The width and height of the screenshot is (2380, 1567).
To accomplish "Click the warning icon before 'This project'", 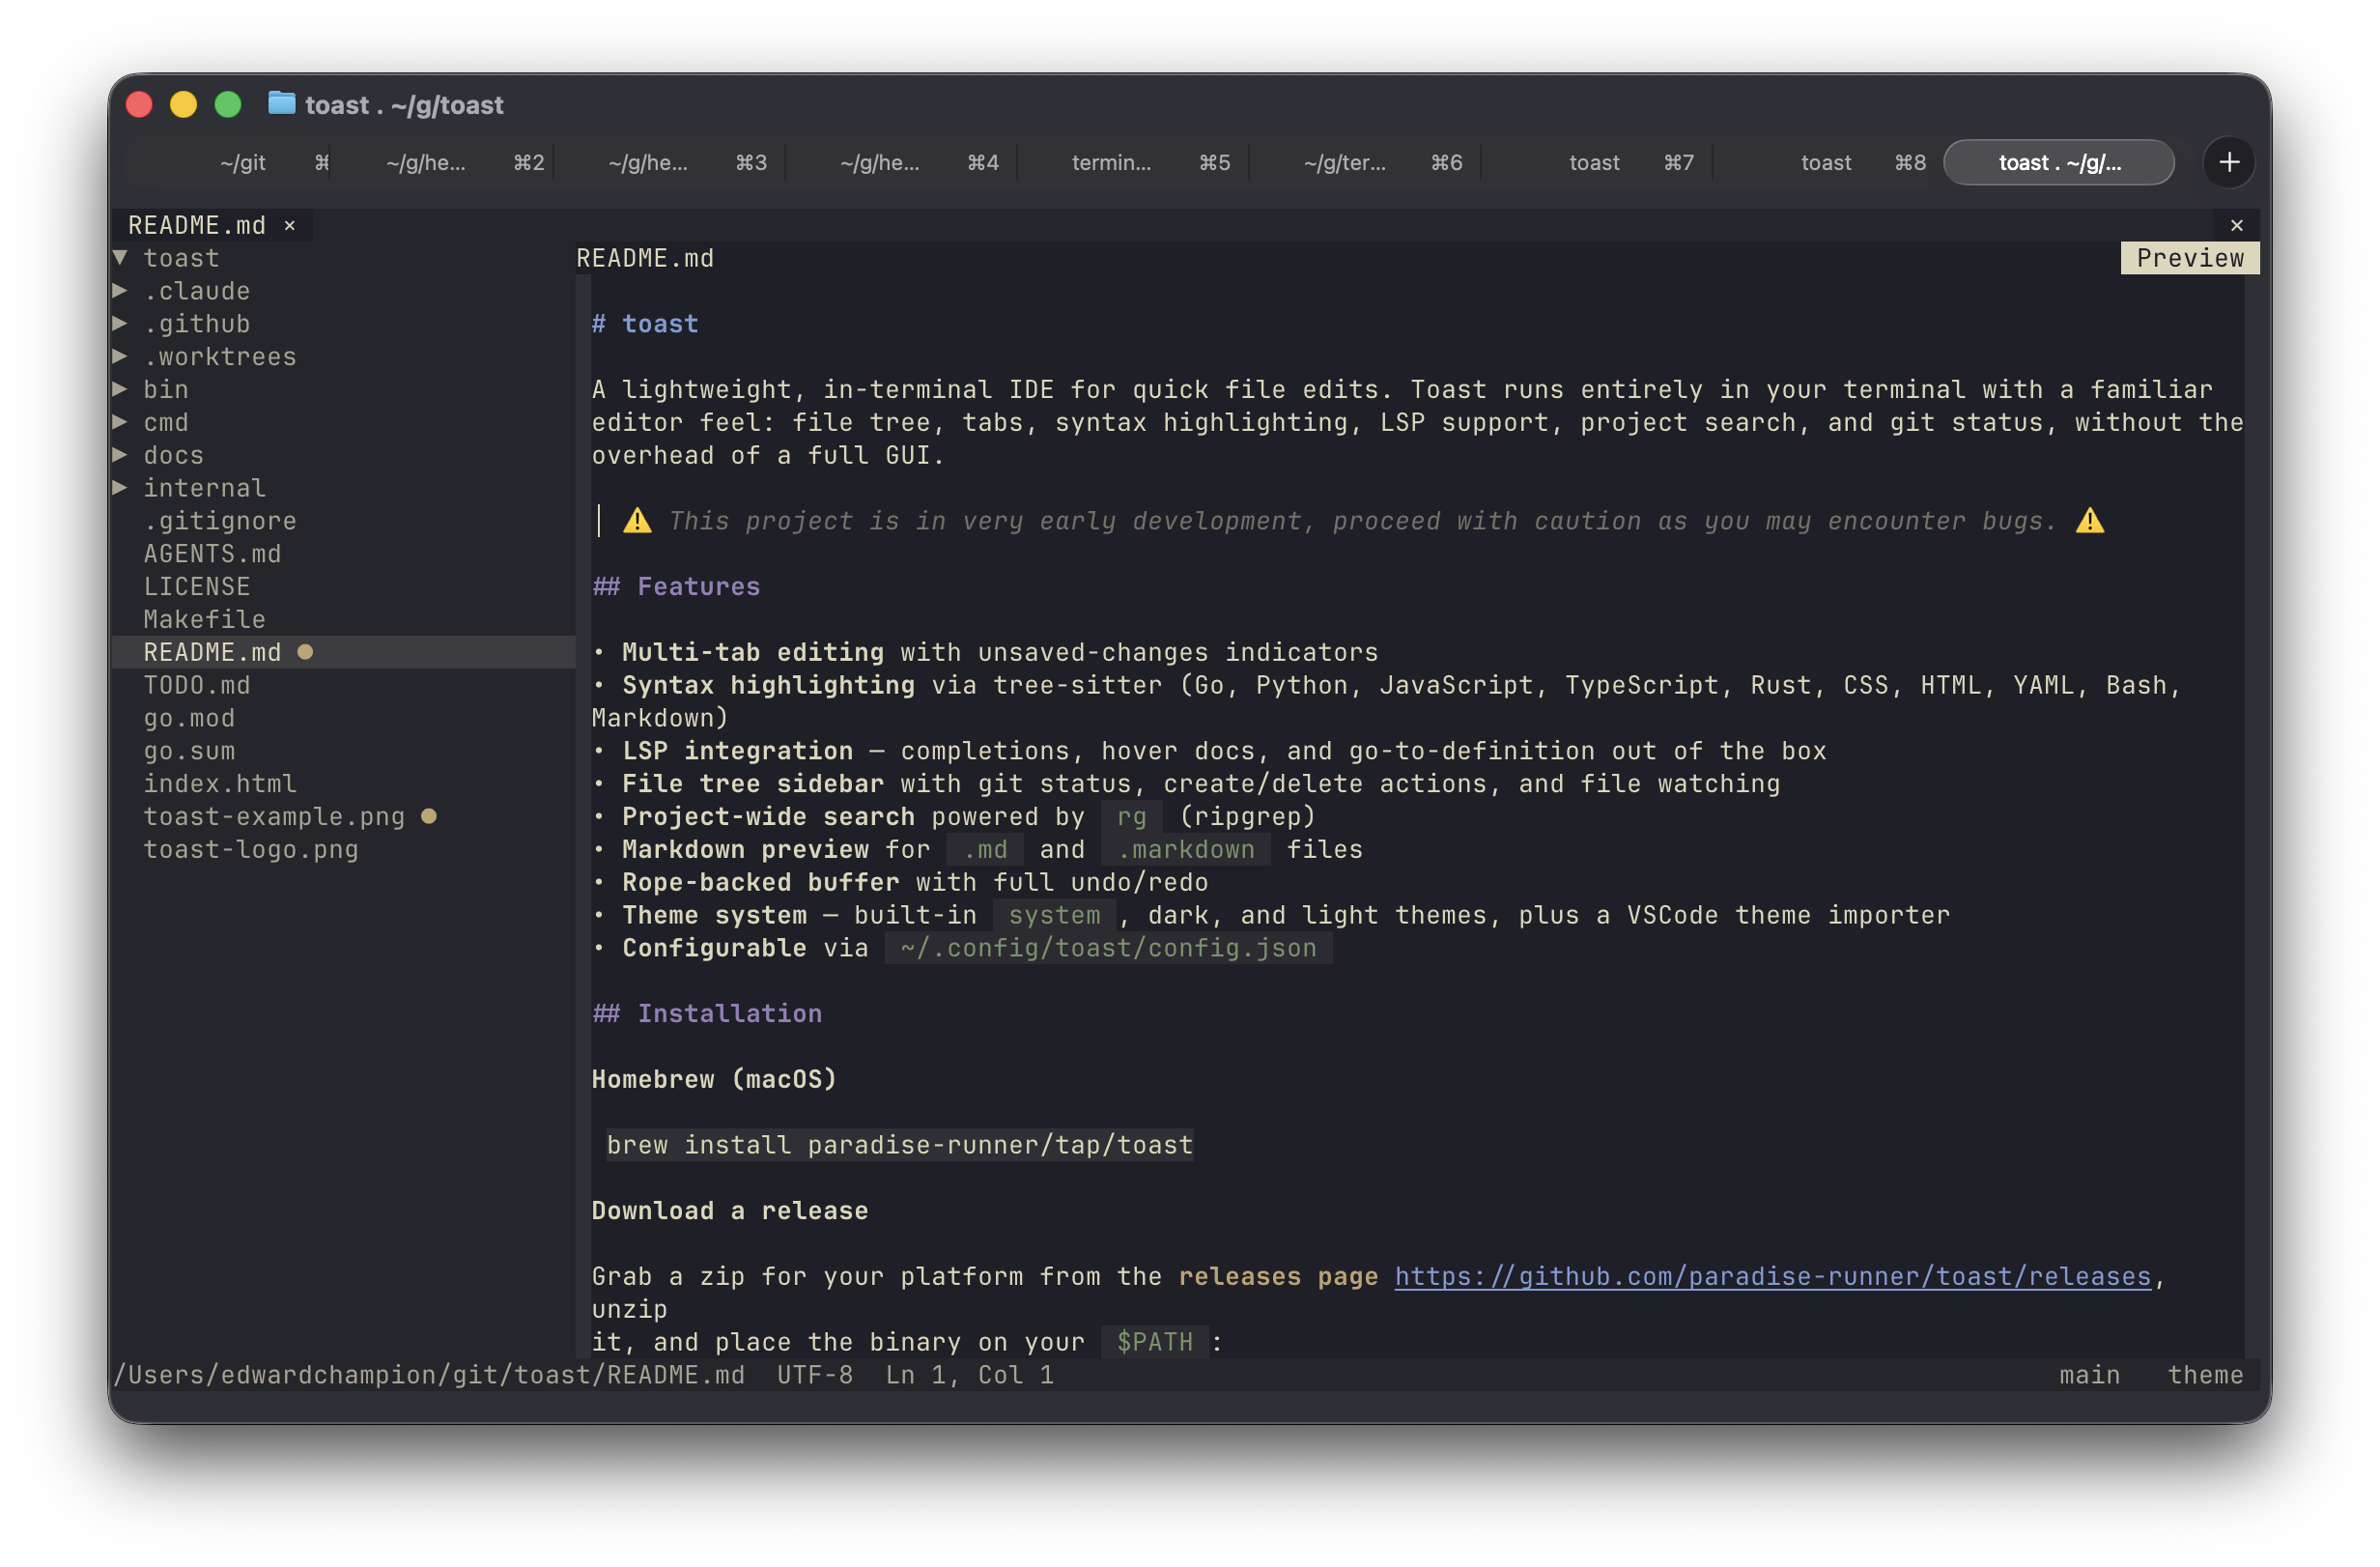I will [637, 521].
